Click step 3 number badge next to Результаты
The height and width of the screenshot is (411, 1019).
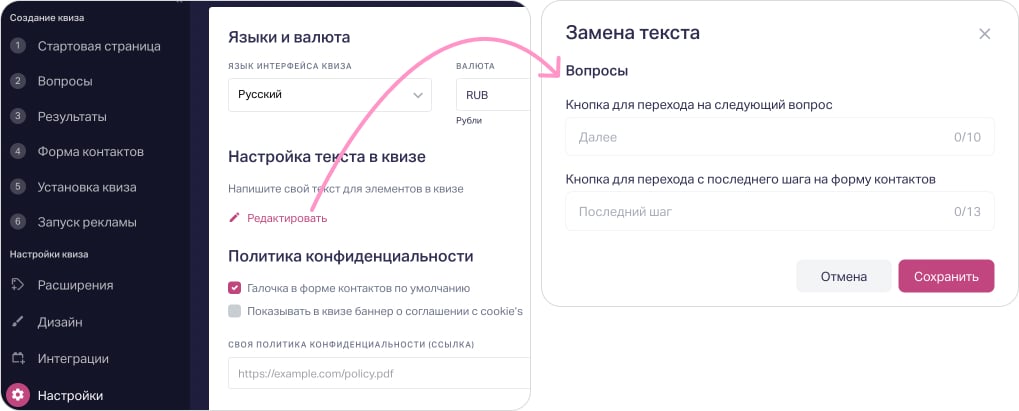[18, 116]
